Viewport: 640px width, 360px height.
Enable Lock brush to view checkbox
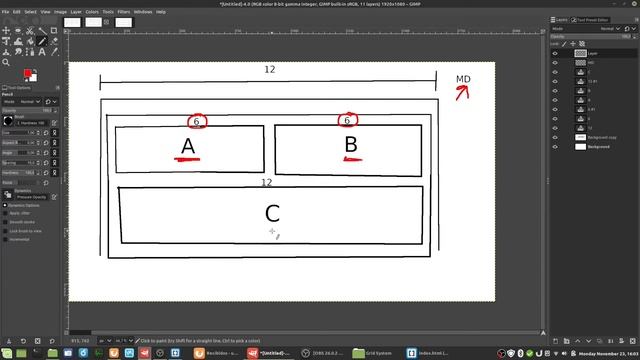pyautogui.click(x=5, y=231)
